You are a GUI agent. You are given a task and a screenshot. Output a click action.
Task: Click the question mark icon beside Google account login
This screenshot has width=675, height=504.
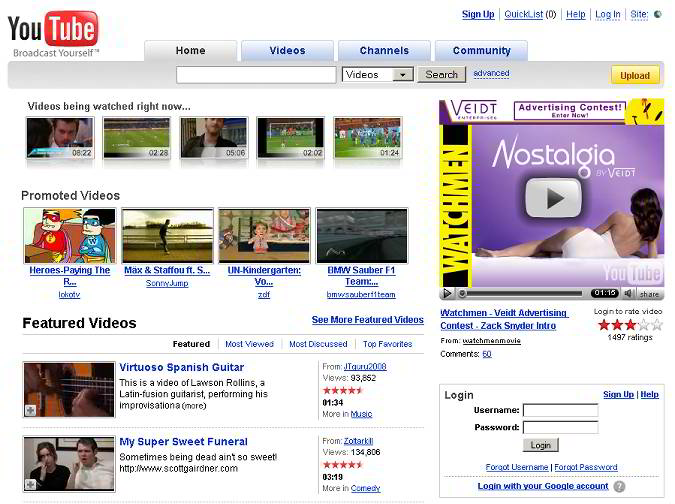click(620, 487)
